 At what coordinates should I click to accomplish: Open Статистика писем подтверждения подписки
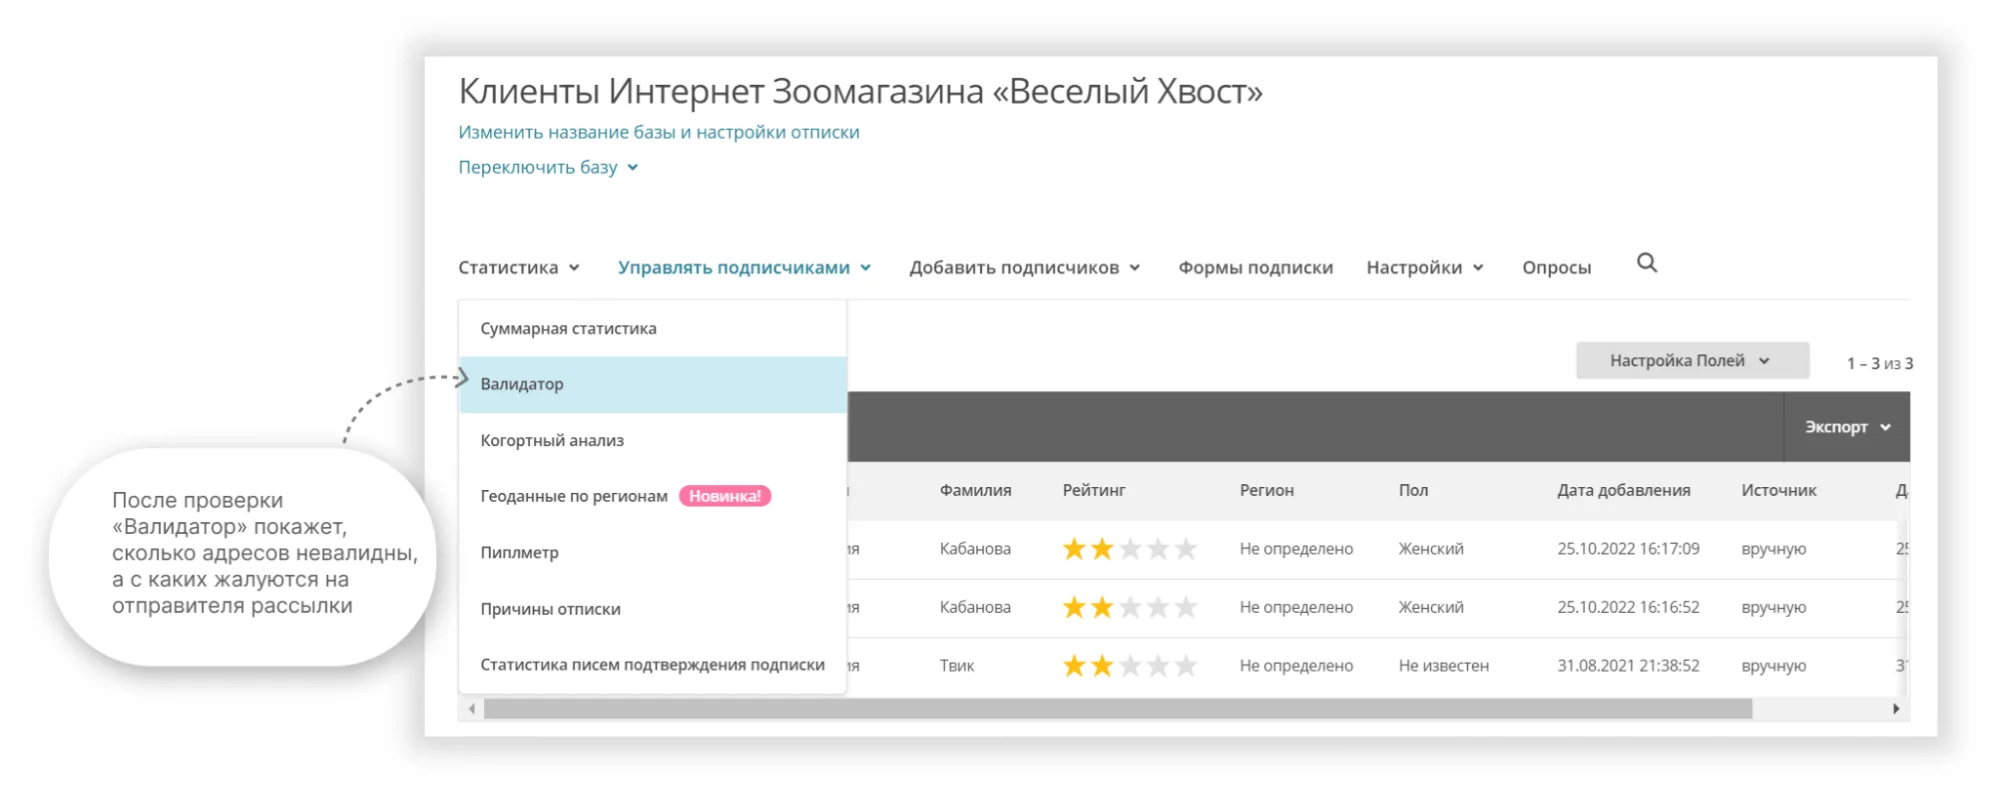pos(652,665)
